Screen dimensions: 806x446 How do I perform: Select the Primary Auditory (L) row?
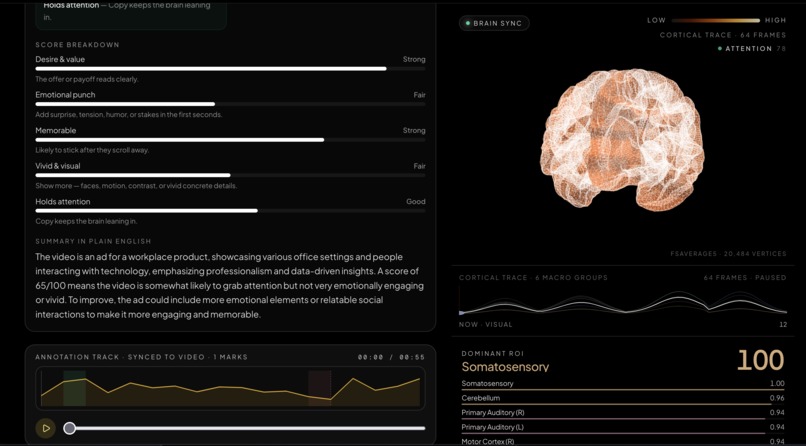[x=623, y=427]
